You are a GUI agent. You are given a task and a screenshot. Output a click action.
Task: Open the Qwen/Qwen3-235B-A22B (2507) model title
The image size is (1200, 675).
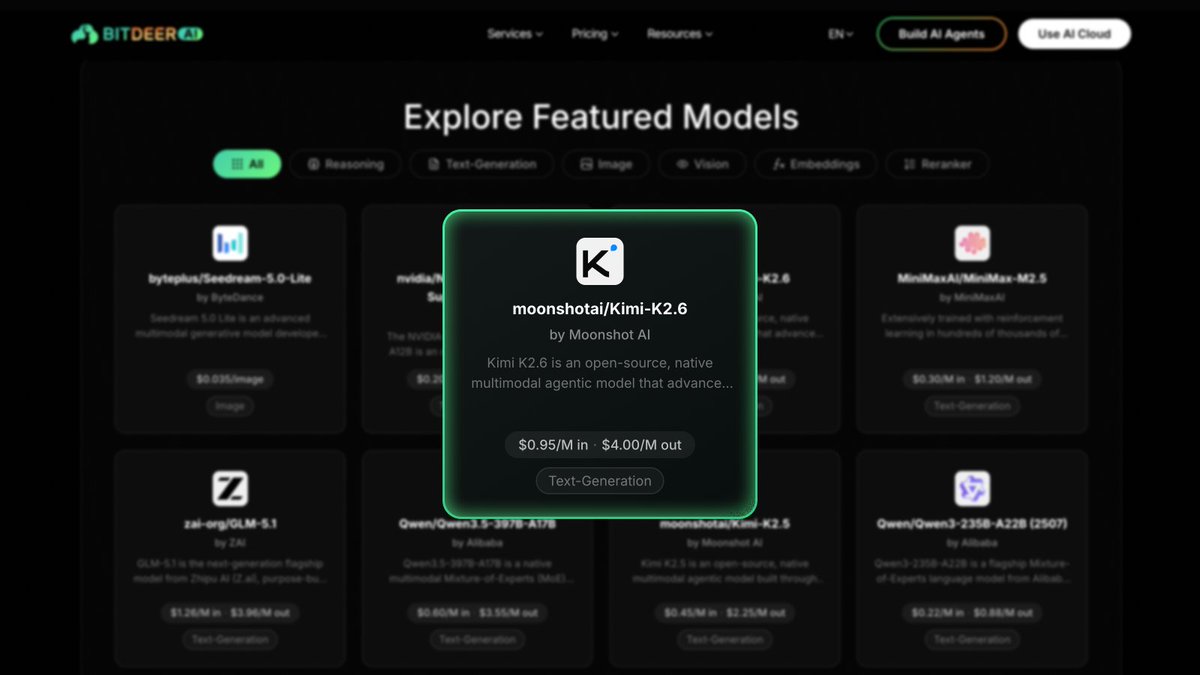tap(972, 524)
